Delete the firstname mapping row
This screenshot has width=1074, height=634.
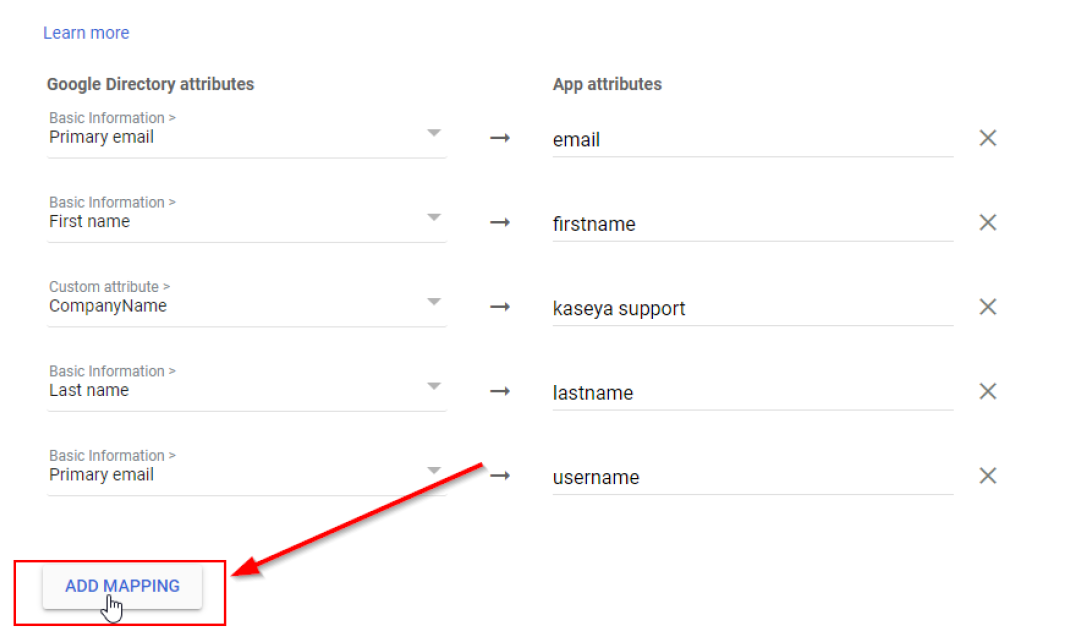pyautogui.click(x=987, y=222)
